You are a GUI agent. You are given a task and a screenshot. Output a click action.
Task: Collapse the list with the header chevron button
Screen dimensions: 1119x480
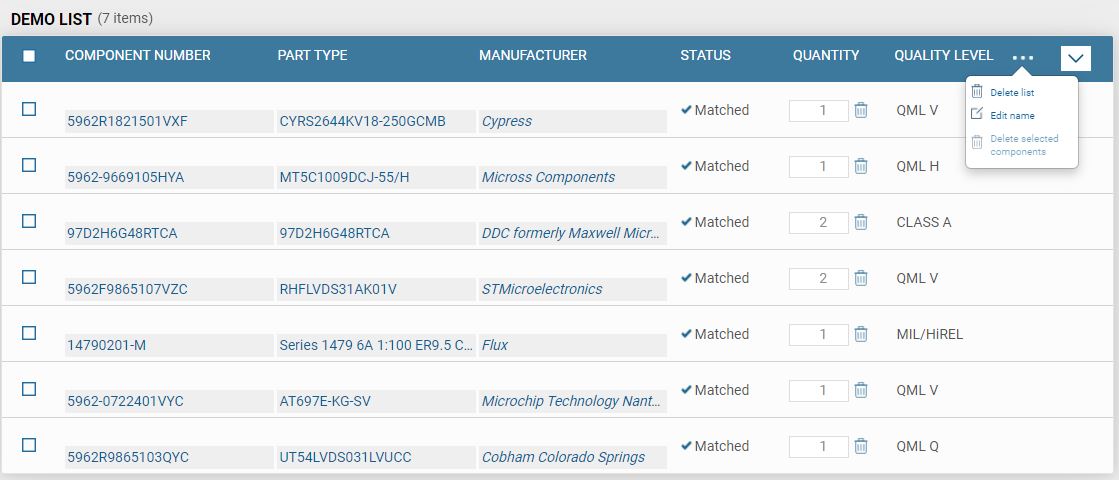1076,58
